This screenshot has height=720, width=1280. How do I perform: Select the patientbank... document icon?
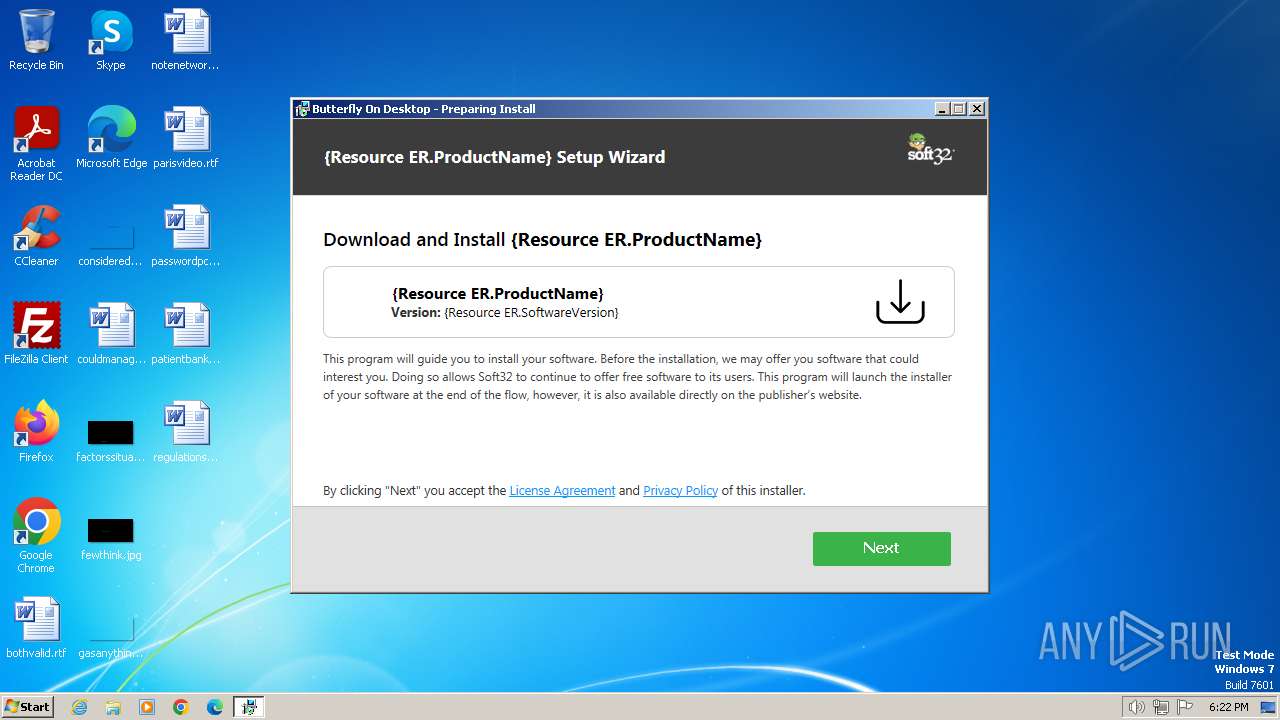(186, 334)
